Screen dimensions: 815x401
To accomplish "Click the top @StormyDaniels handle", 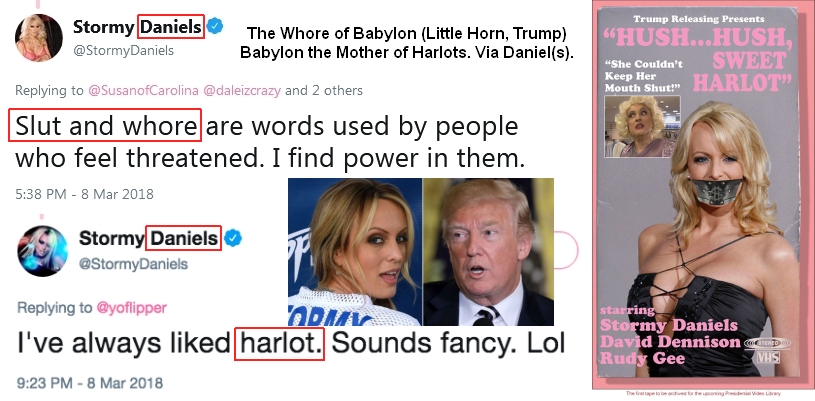I will [x=124, y=51].
